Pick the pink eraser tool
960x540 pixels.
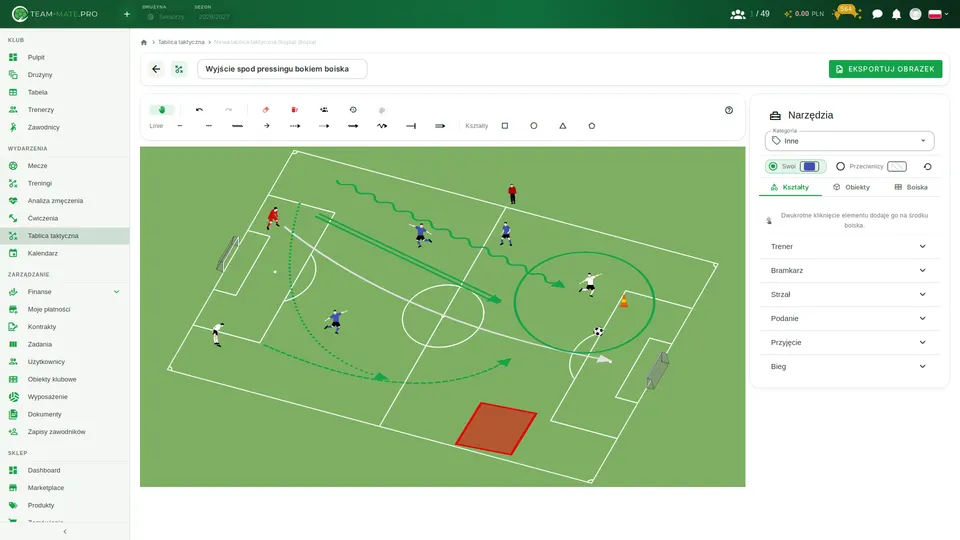(x=266, y=110)
